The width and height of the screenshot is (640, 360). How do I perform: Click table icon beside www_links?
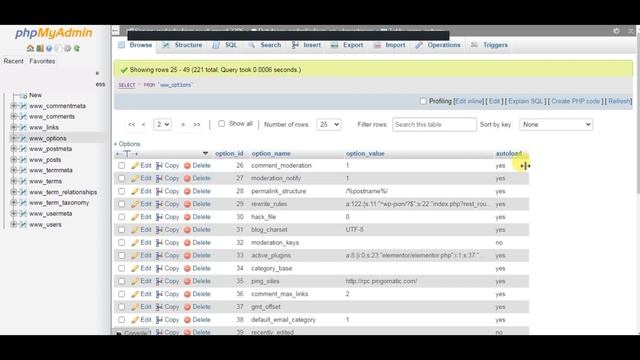23,127
